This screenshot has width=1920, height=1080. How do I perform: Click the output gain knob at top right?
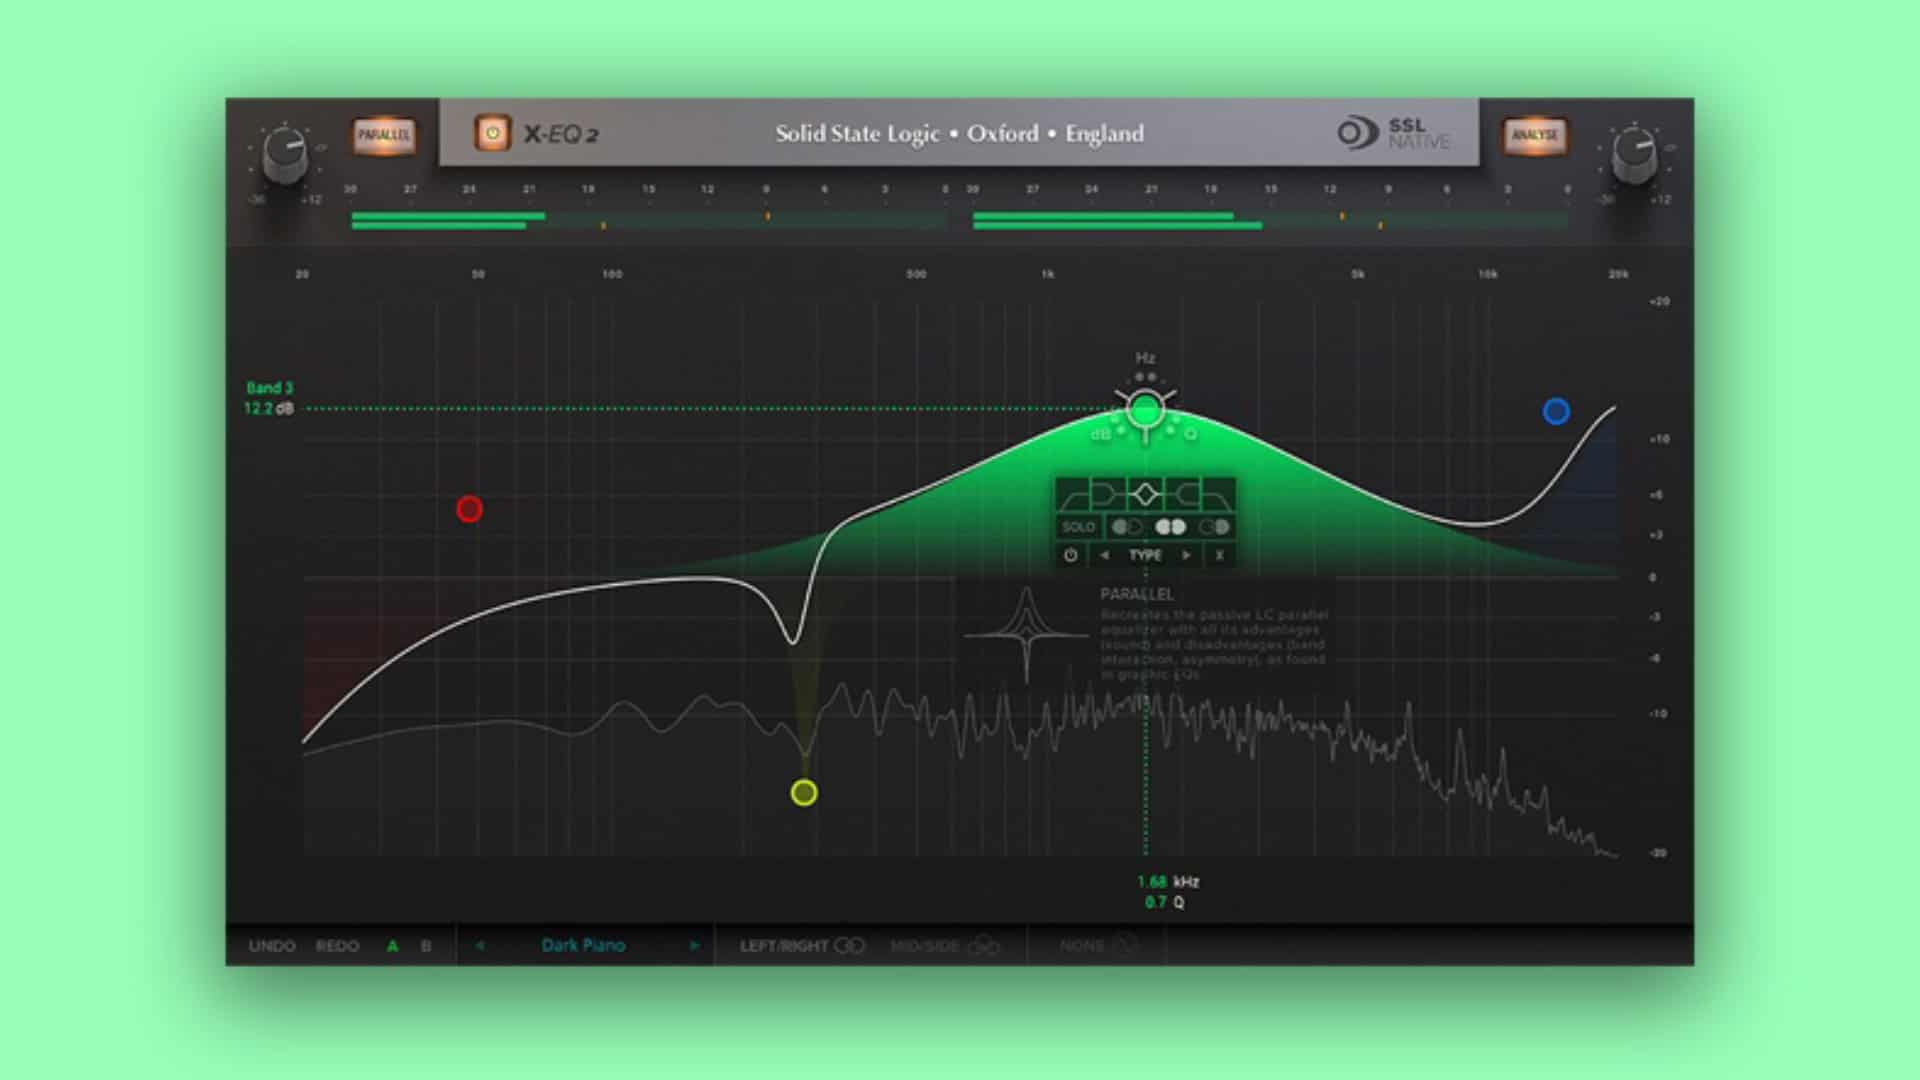coord(1634,156)
